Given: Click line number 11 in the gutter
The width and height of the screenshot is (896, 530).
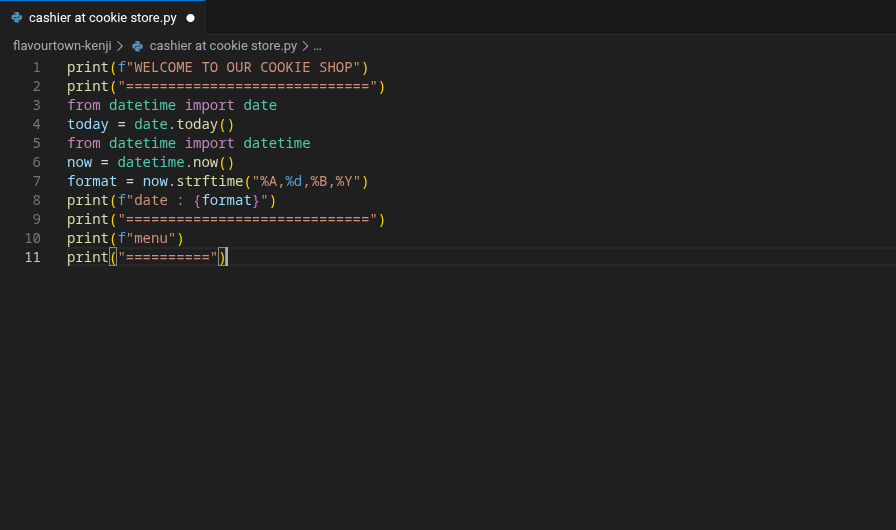Looking at the screenshot, I should [x=34, y=257].
